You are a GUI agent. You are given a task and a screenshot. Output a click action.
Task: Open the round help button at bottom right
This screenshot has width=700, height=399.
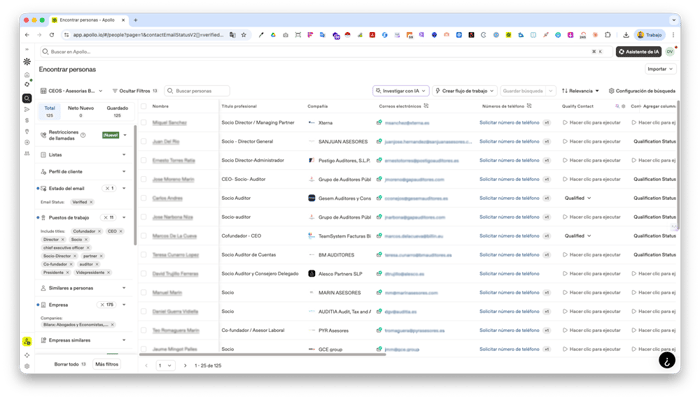(x=667, y=360)
